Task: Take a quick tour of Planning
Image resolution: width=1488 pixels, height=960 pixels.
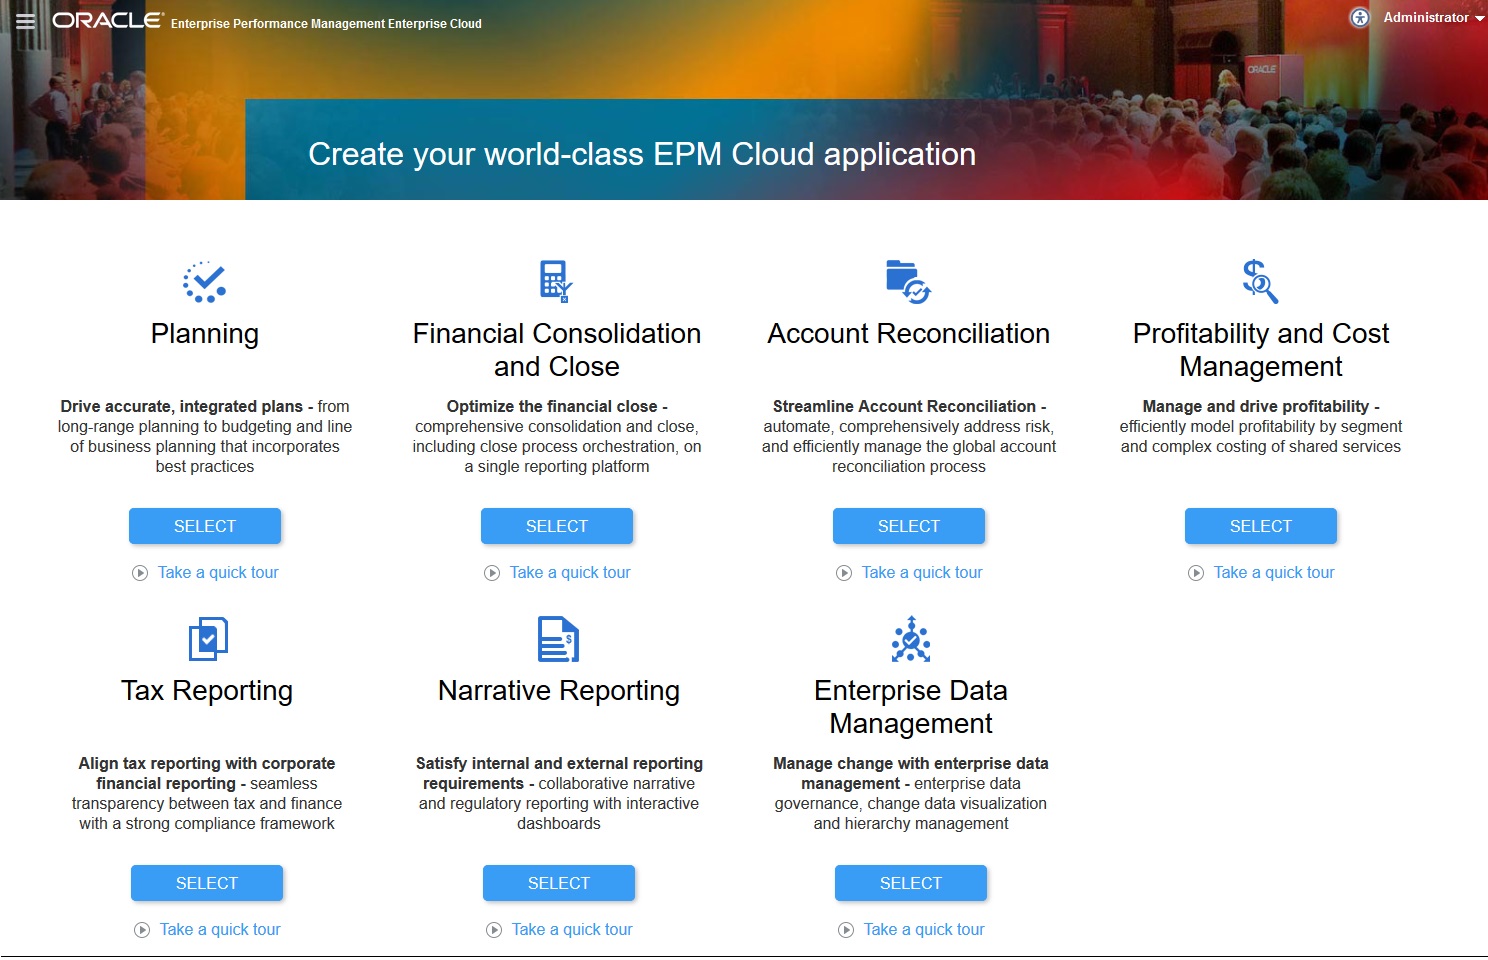Action: click(218, 572)
